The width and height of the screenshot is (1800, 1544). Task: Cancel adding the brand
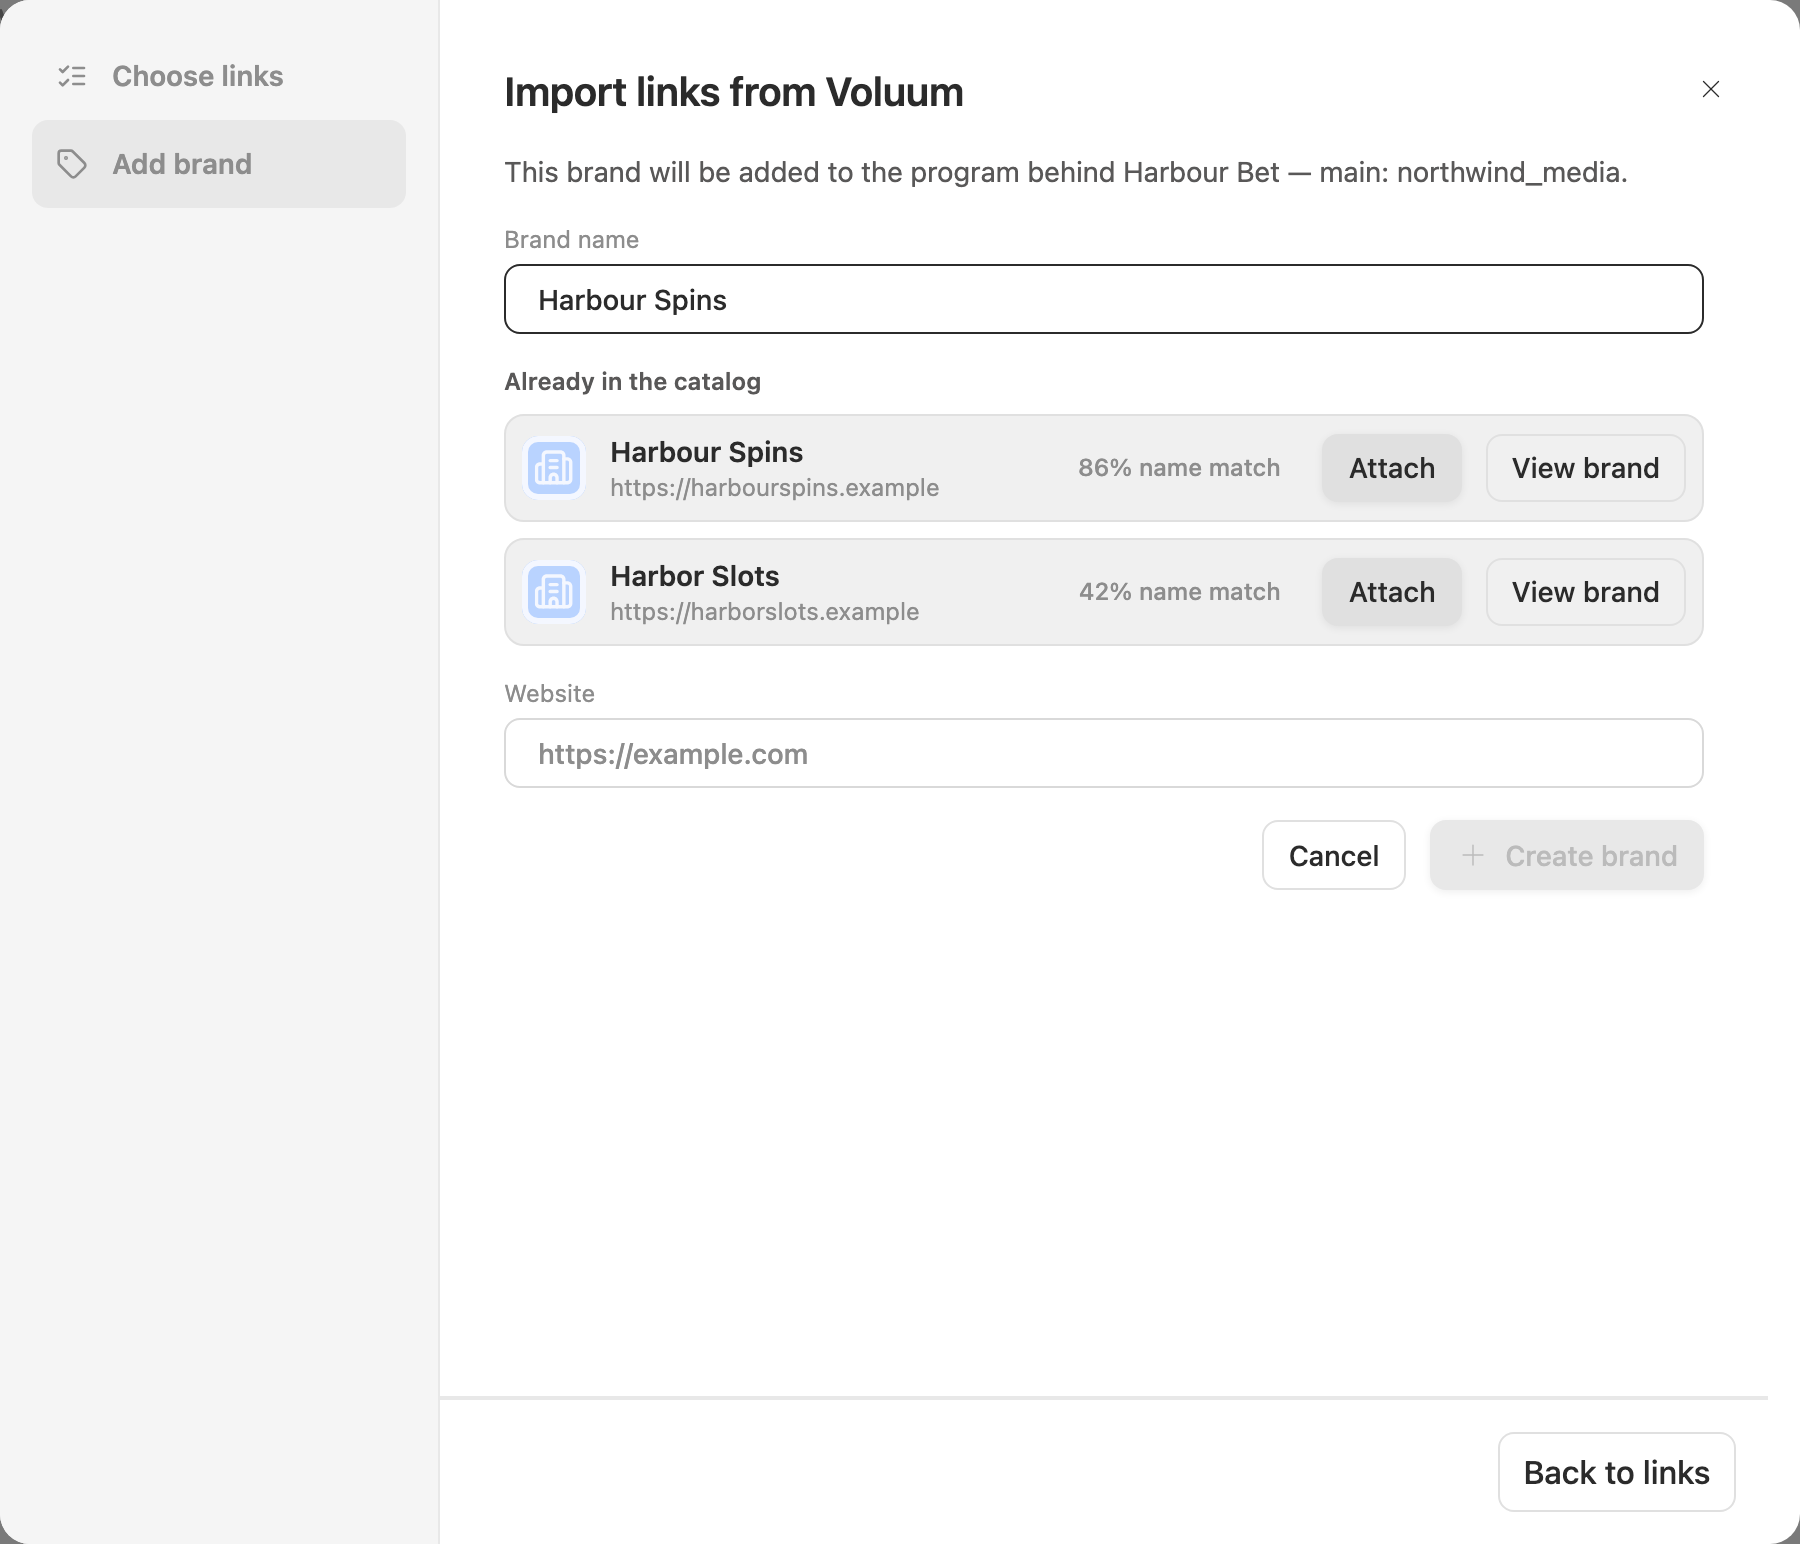click(1334, 855)
